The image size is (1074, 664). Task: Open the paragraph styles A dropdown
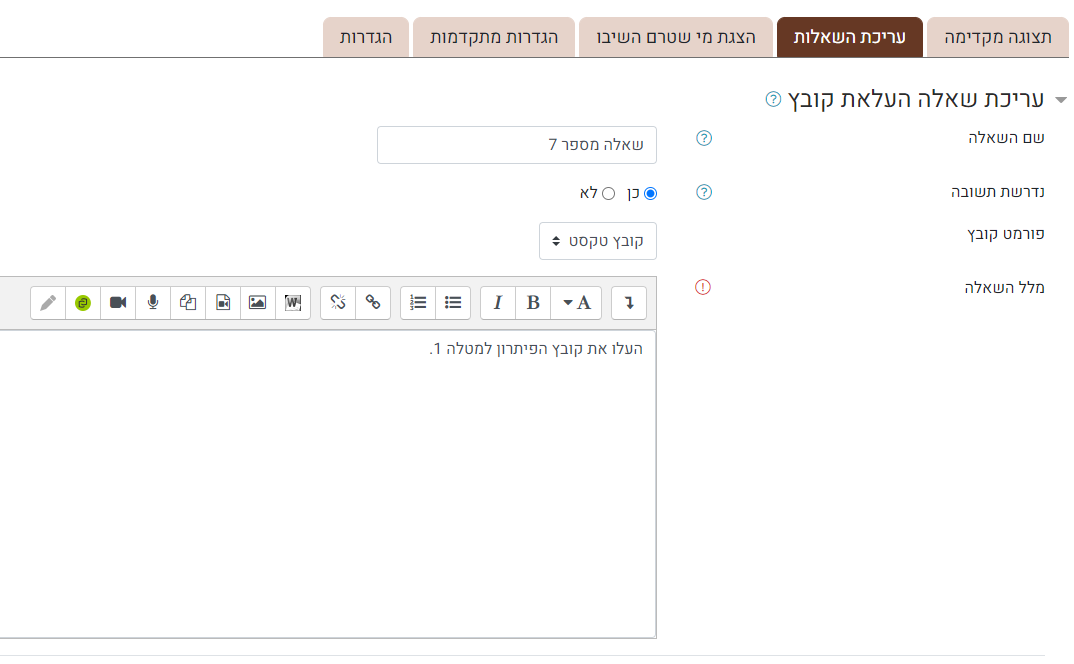tap(576, 302)
